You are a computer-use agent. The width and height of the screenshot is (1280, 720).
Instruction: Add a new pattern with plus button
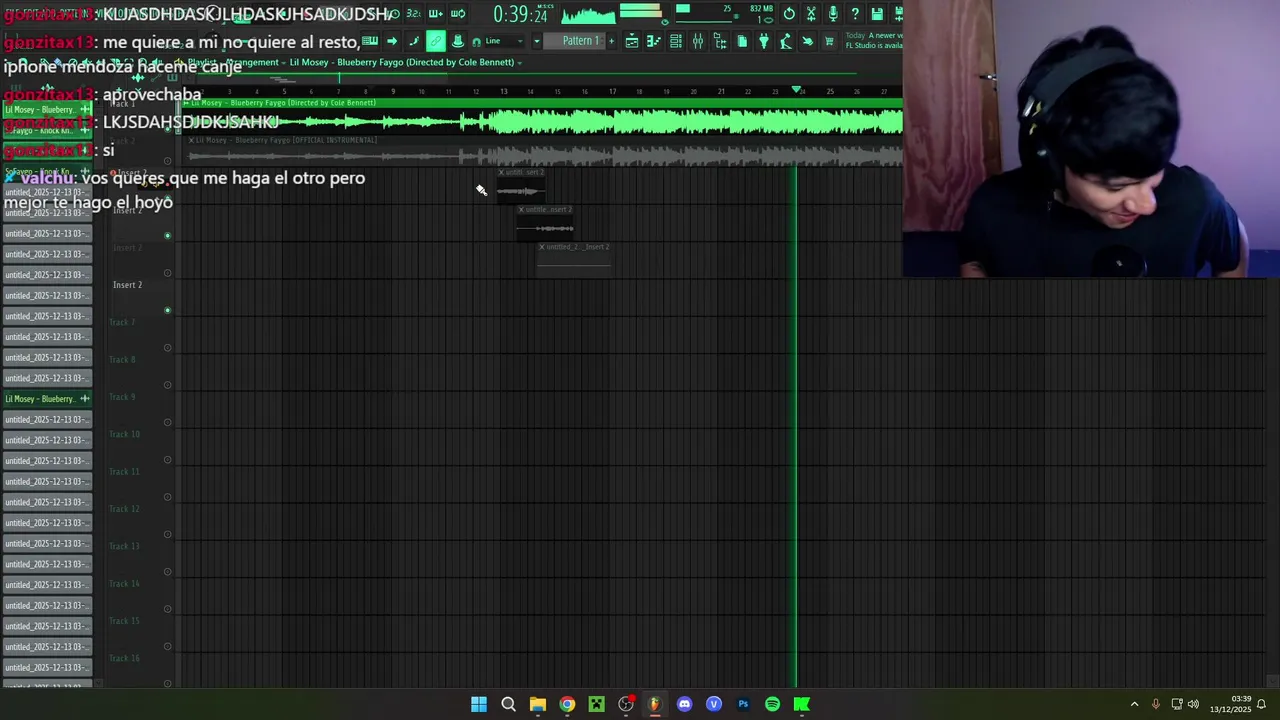pos(611,41)
